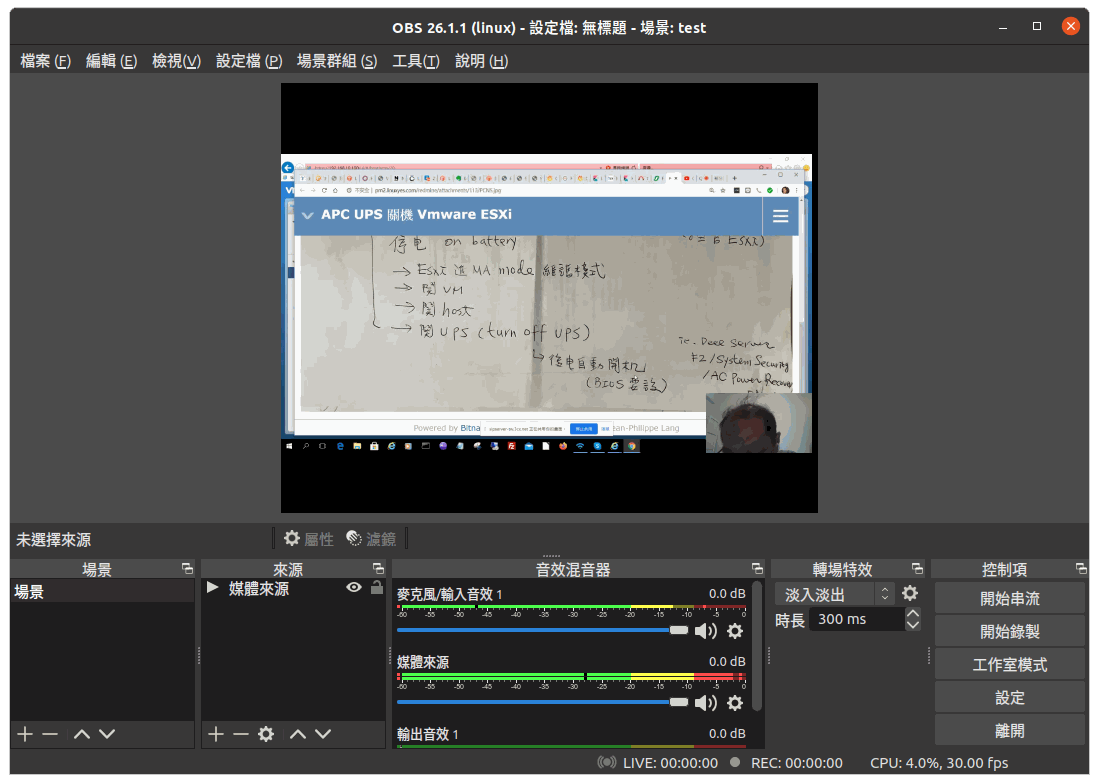Close OBS with red X button

1070,27
